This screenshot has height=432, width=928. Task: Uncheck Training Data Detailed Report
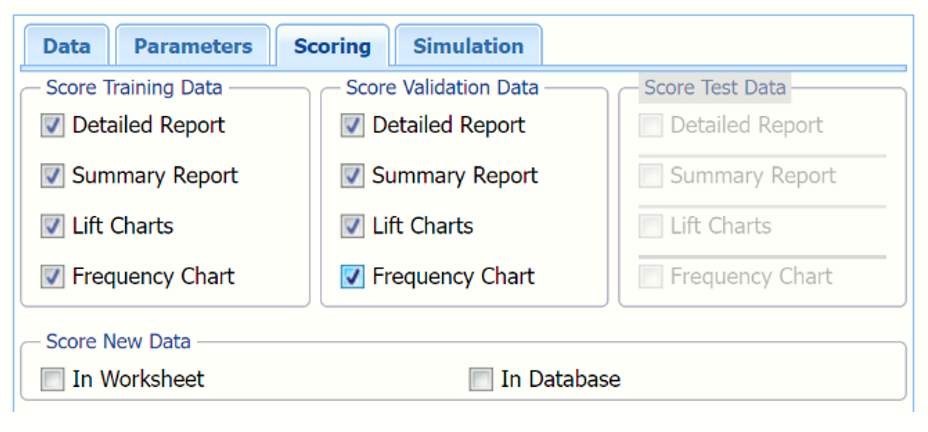[x=52, y=126]
